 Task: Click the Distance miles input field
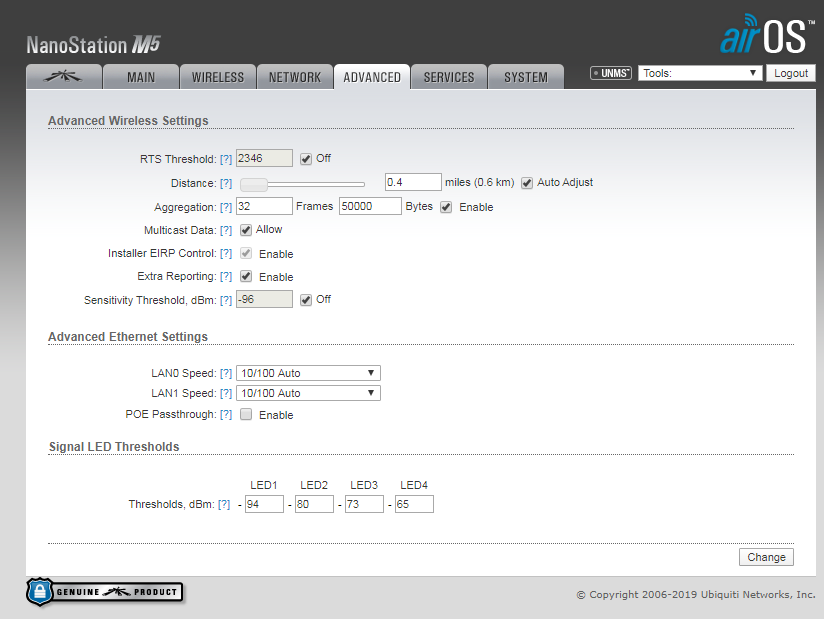click(413, 182)
